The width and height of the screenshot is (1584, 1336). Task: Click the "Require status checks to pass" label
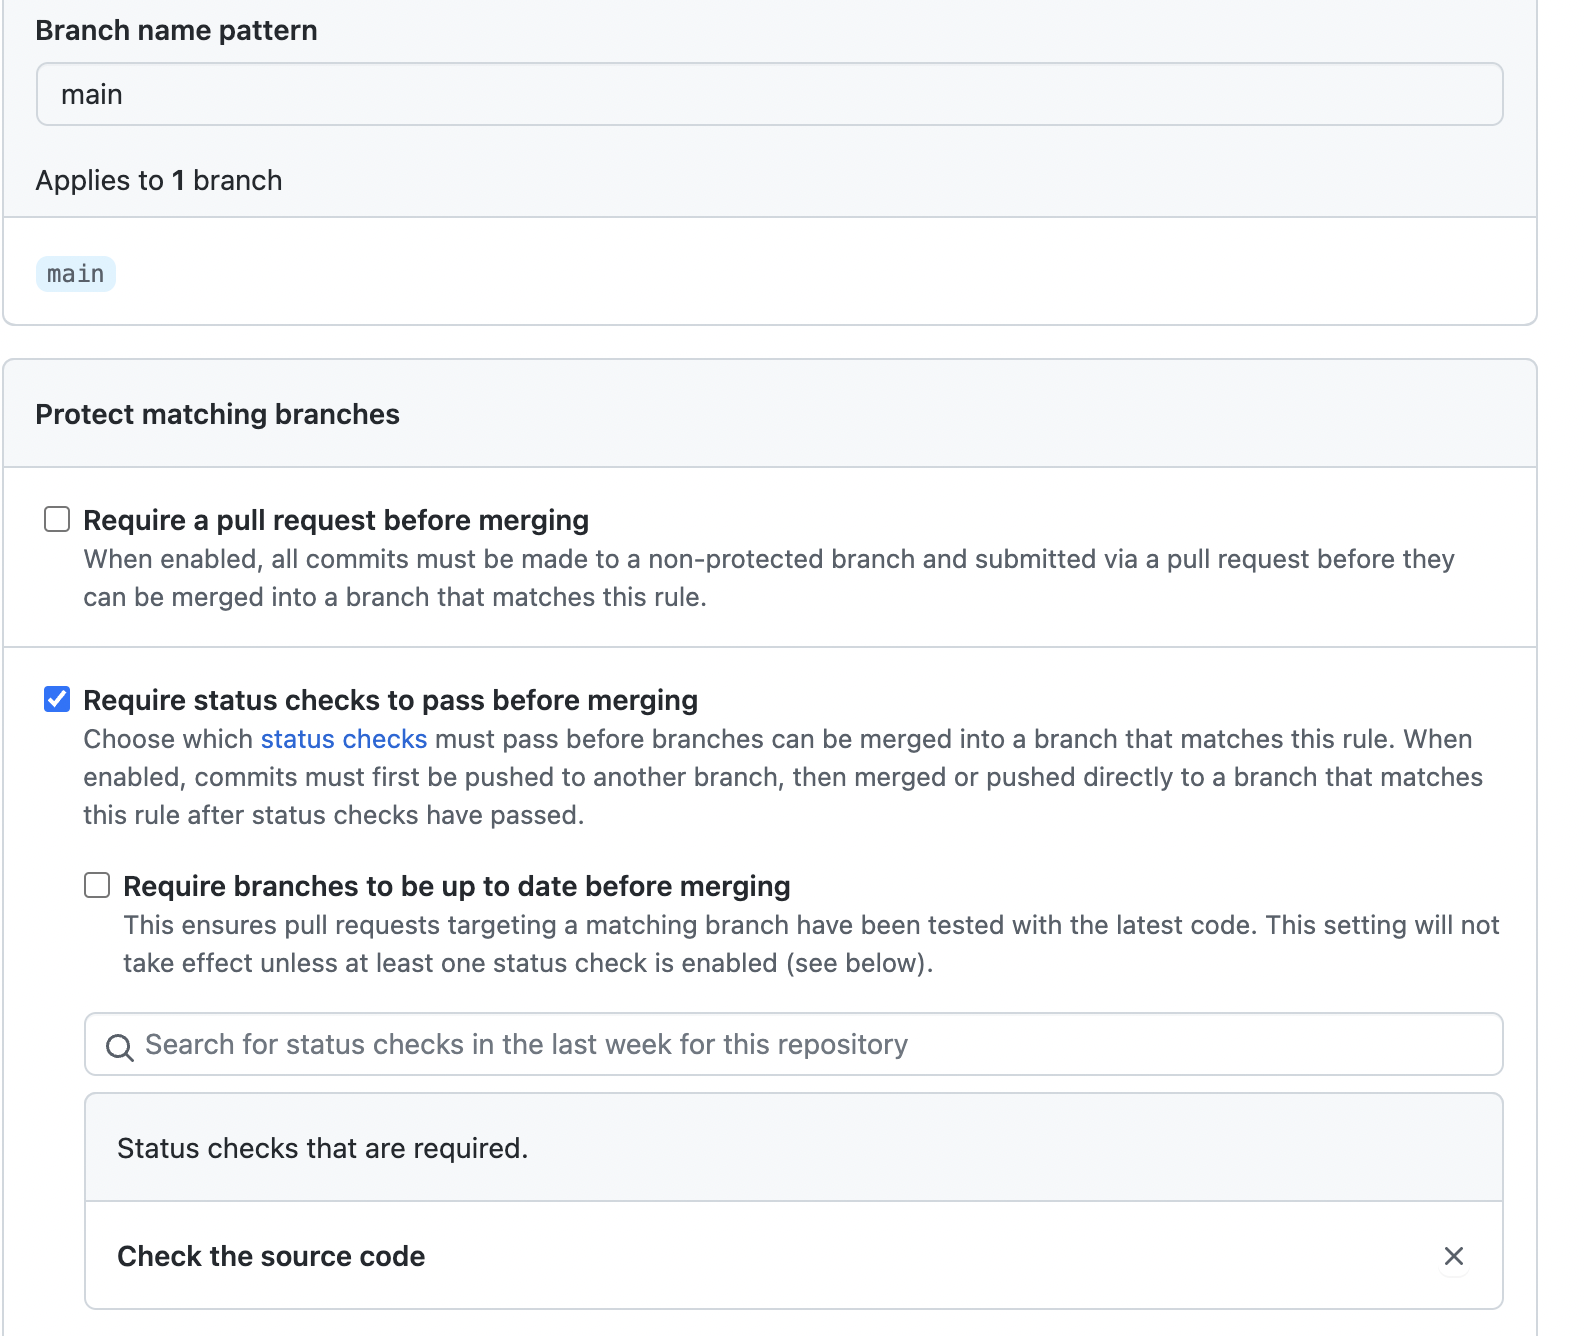pyautogui.click(x=390, y=700)
